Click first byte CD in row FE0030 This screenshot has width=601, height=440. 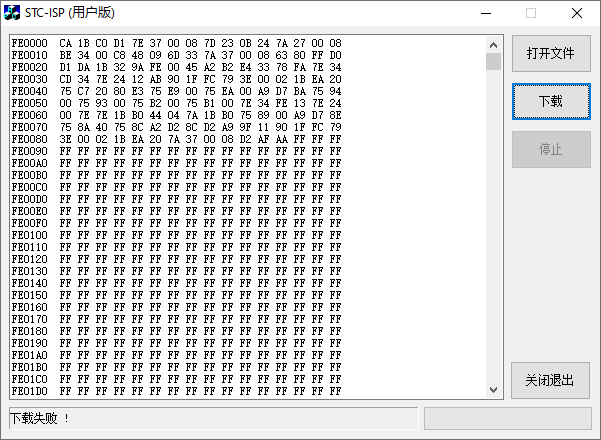66,79
